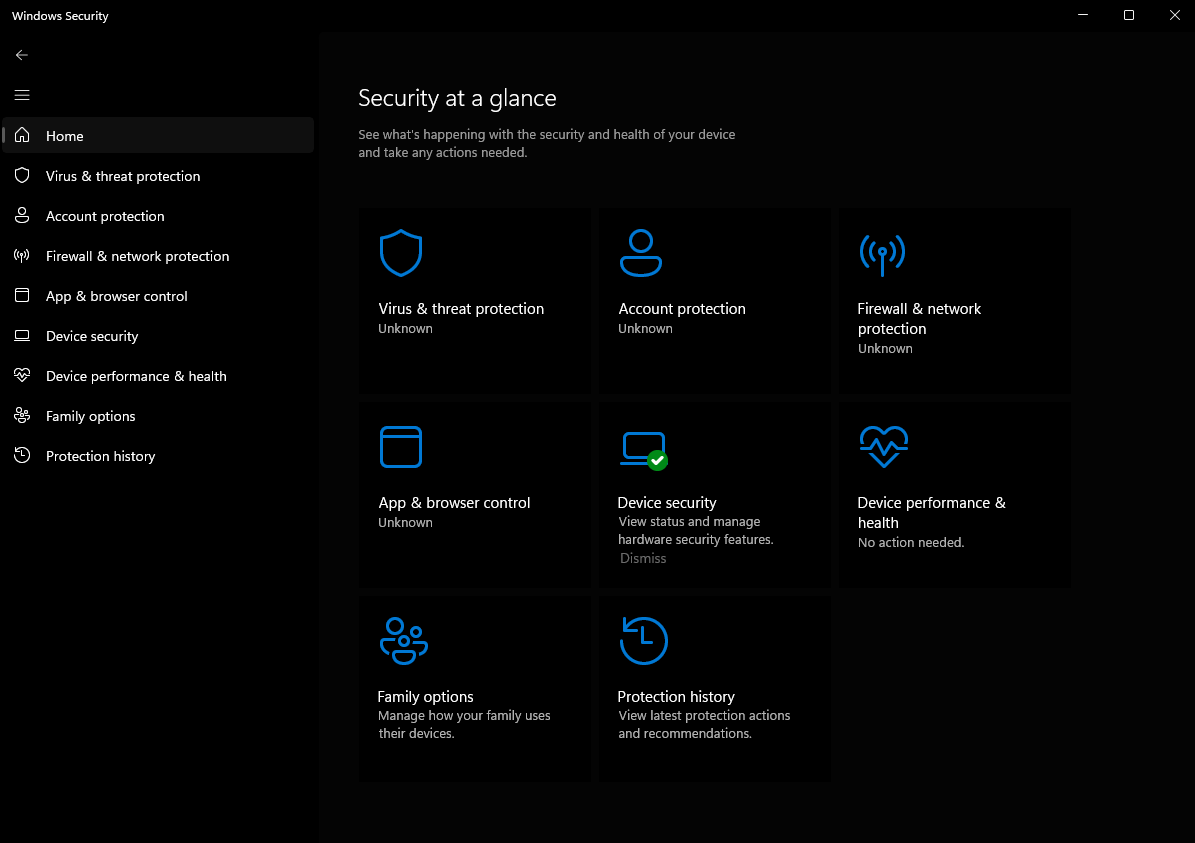Close the Windows Security window
Viewport: 1195px width, 843px height.
click(1174, 15)
